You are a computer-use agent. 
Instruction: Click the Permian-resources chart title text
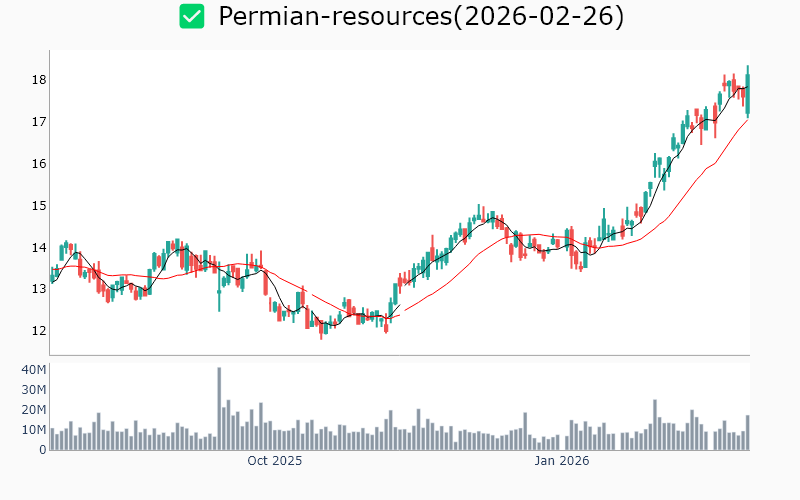point(420,17)
